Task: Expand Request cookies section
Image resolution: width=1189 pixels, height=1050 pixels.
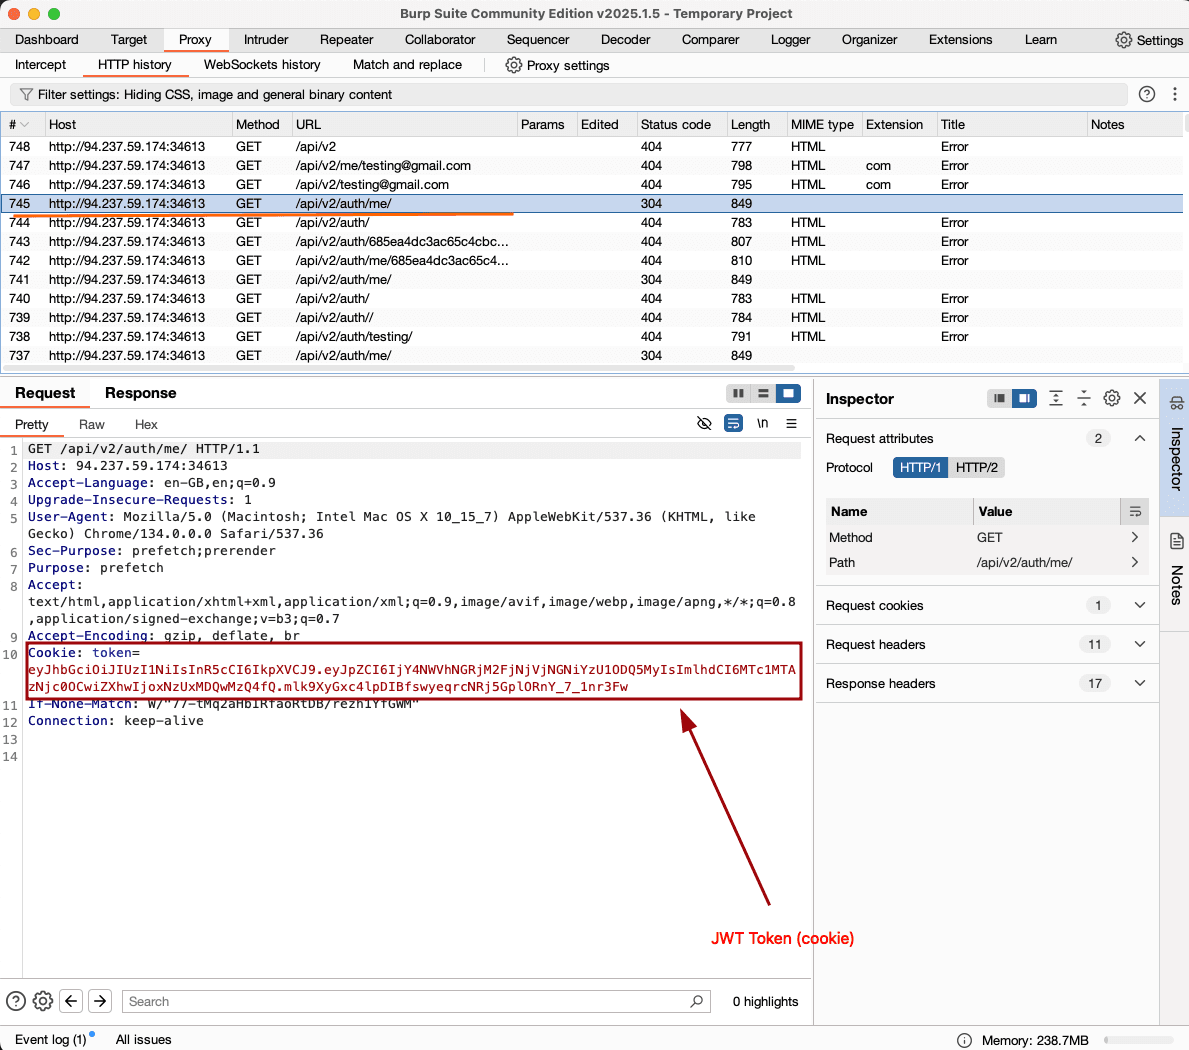Action: tap(1140, 605)
